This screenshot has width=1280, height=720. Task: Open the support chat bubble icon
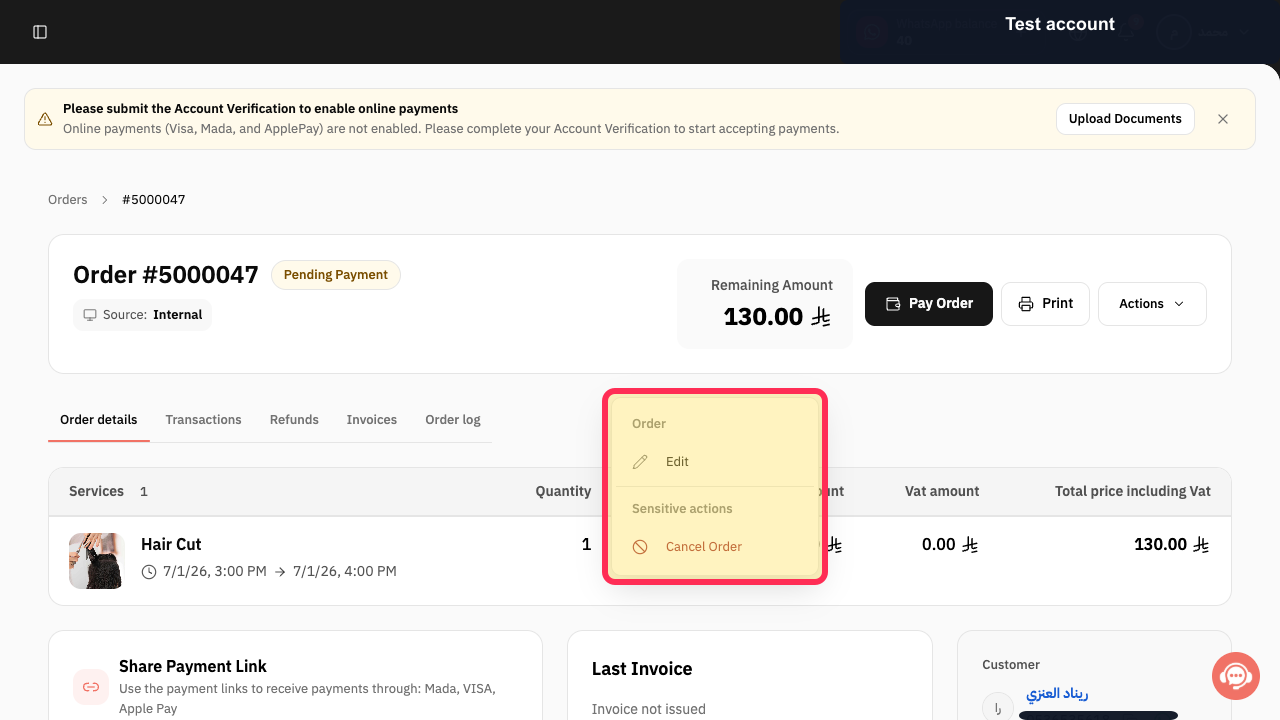click(x=1236, y=676)
